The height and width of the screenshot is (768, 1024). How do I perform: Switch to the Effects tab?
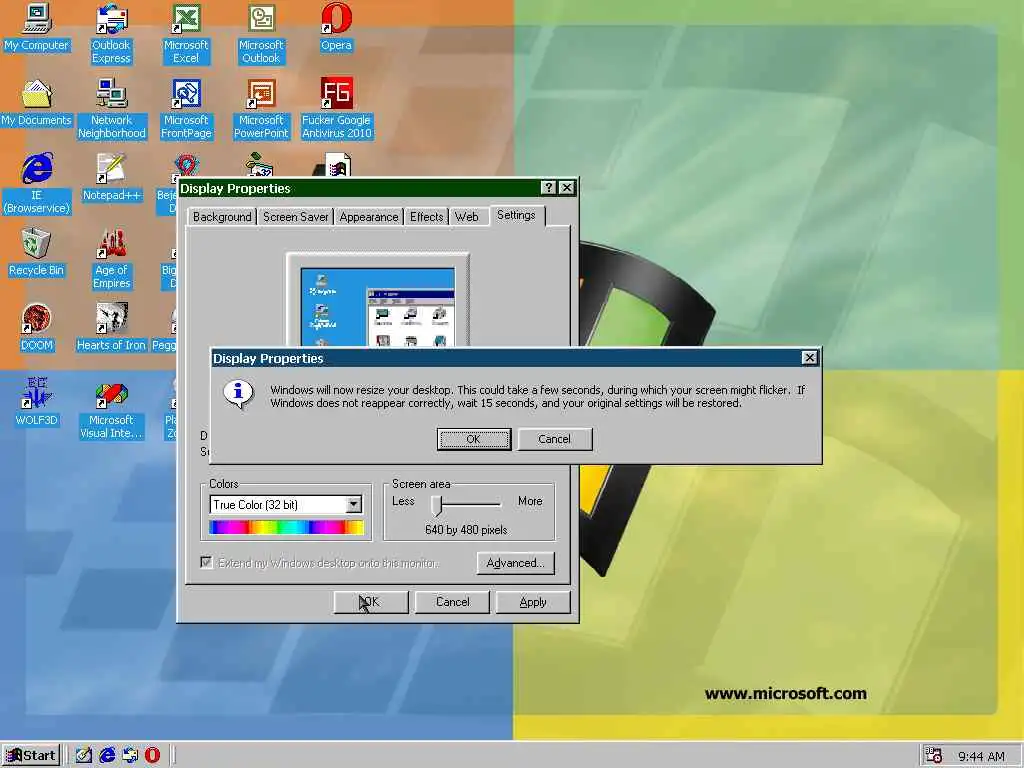pyautogui.click(x=426, y=217)
